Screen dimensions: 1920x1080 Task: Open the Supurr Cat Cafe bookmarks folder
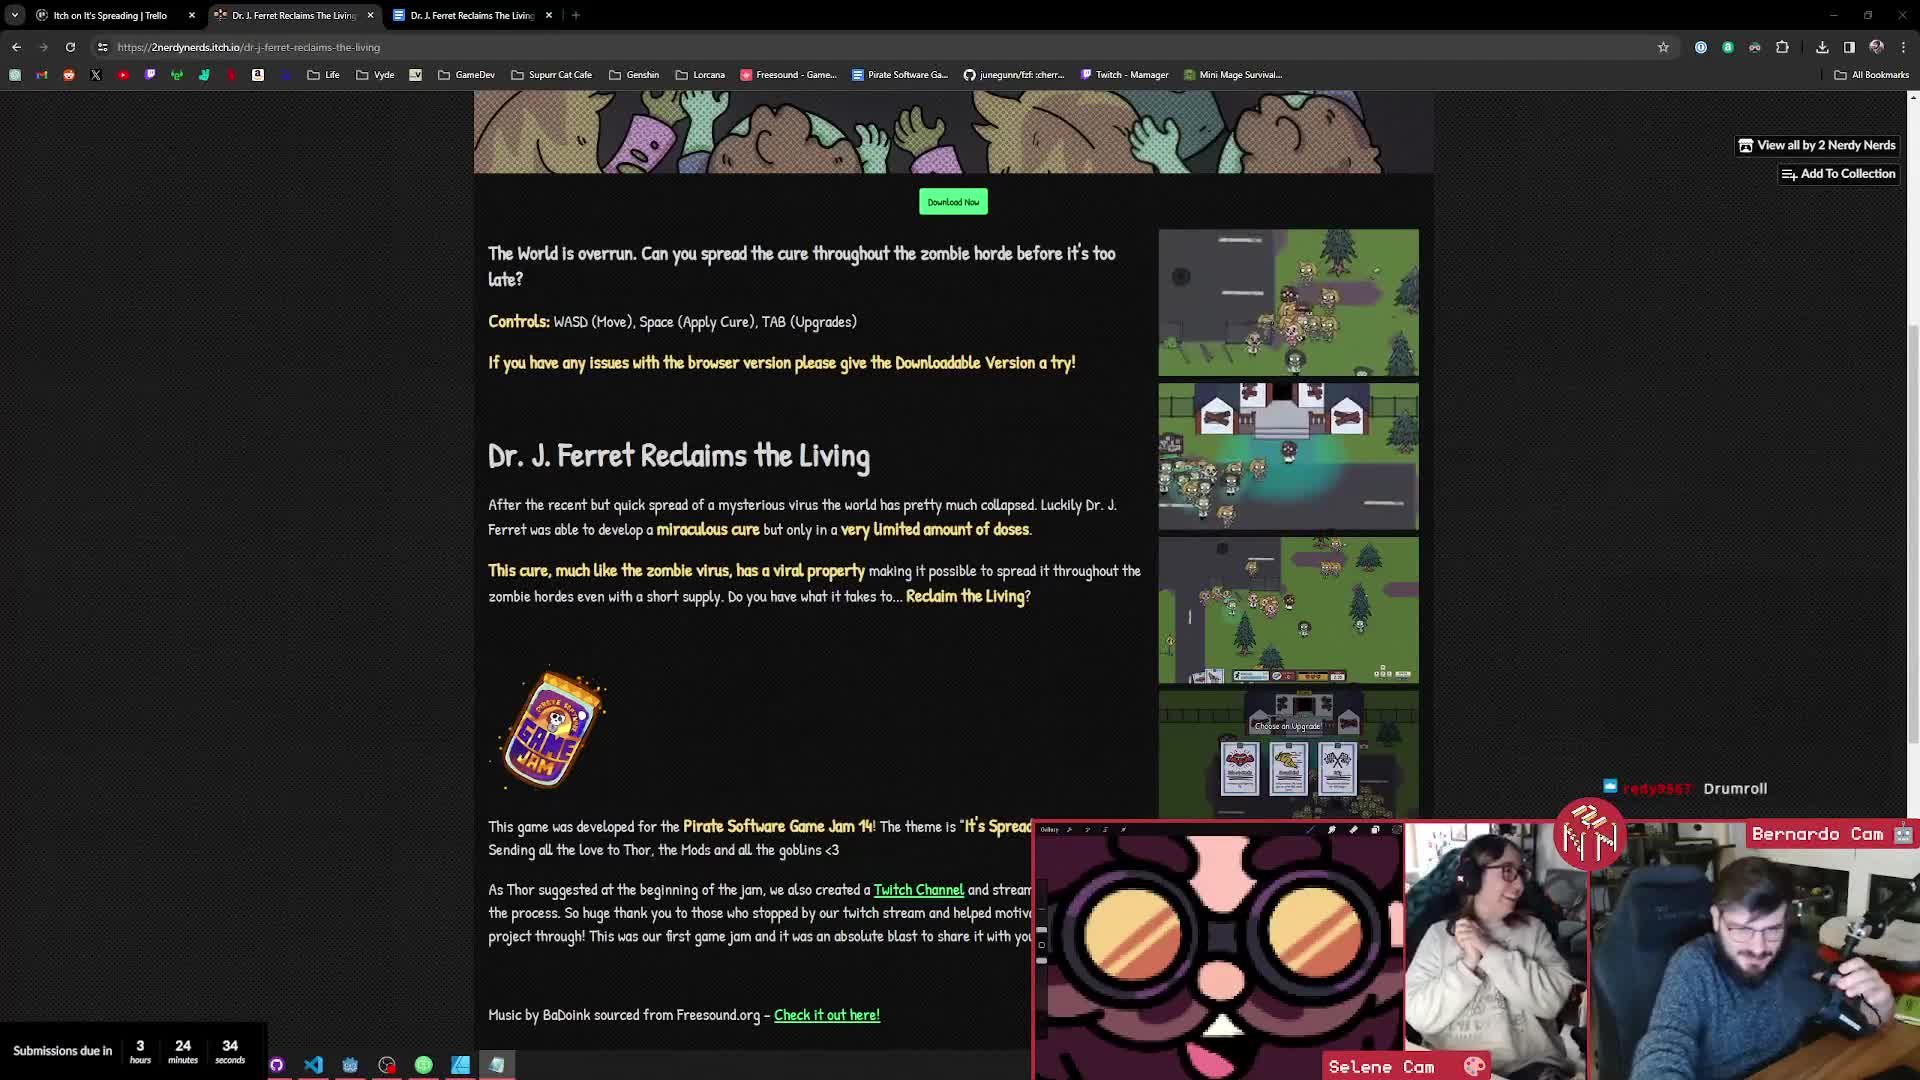point(551,75)
